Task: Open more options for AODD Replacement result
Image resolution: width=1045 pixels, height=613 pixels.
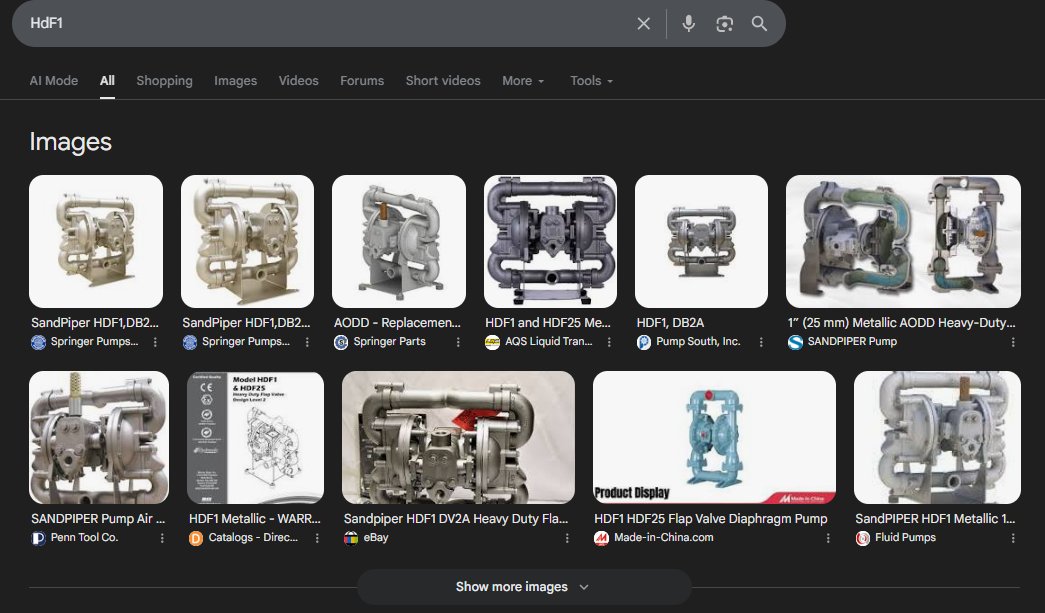Action: (458, 342)
